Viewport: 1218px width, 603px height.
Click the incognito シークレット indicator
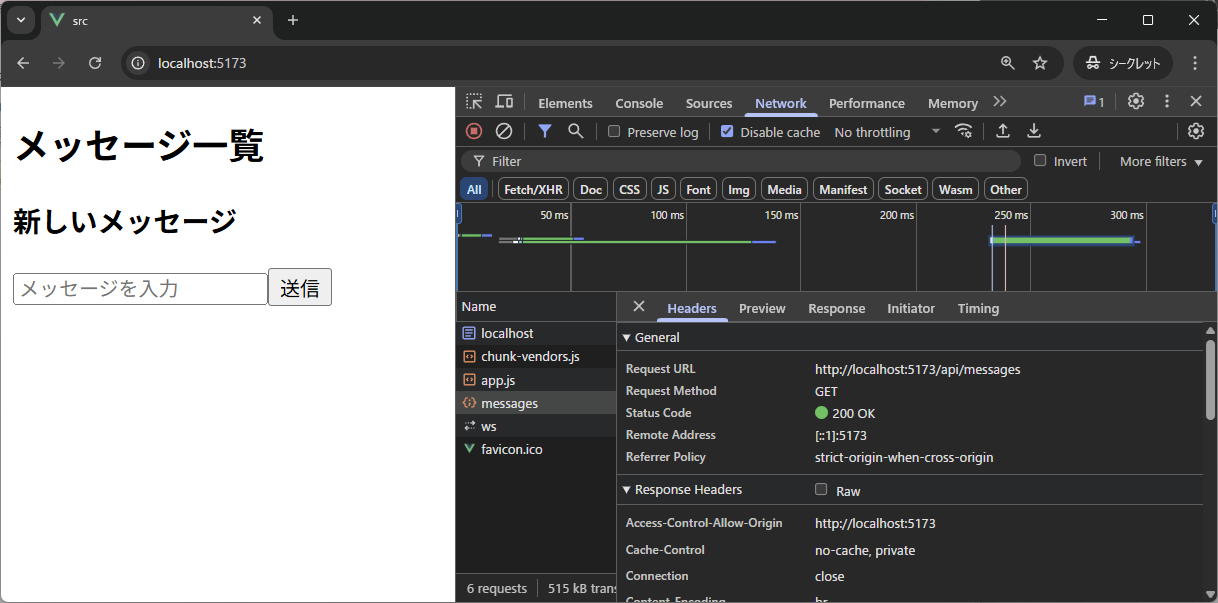pyautogui.click(x=1123, y=63)
